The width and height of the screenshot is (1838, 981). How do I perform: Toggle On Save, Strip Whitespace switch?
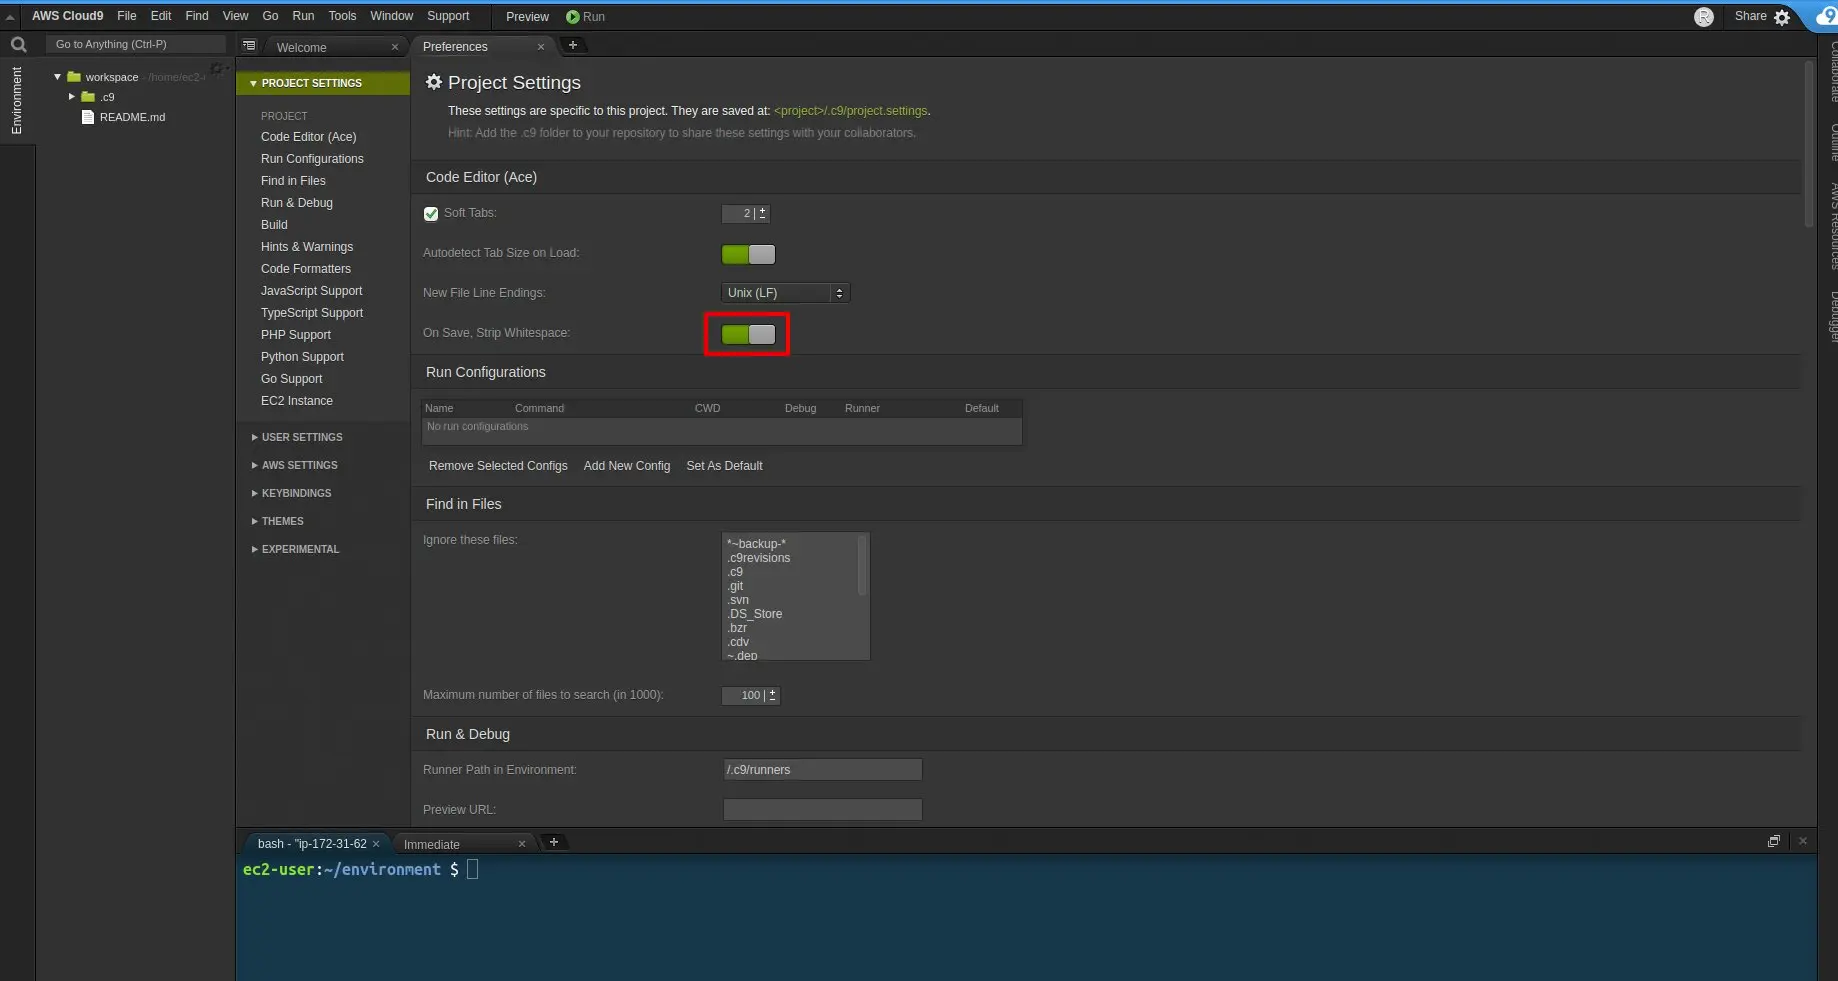(x=748, y=334)
